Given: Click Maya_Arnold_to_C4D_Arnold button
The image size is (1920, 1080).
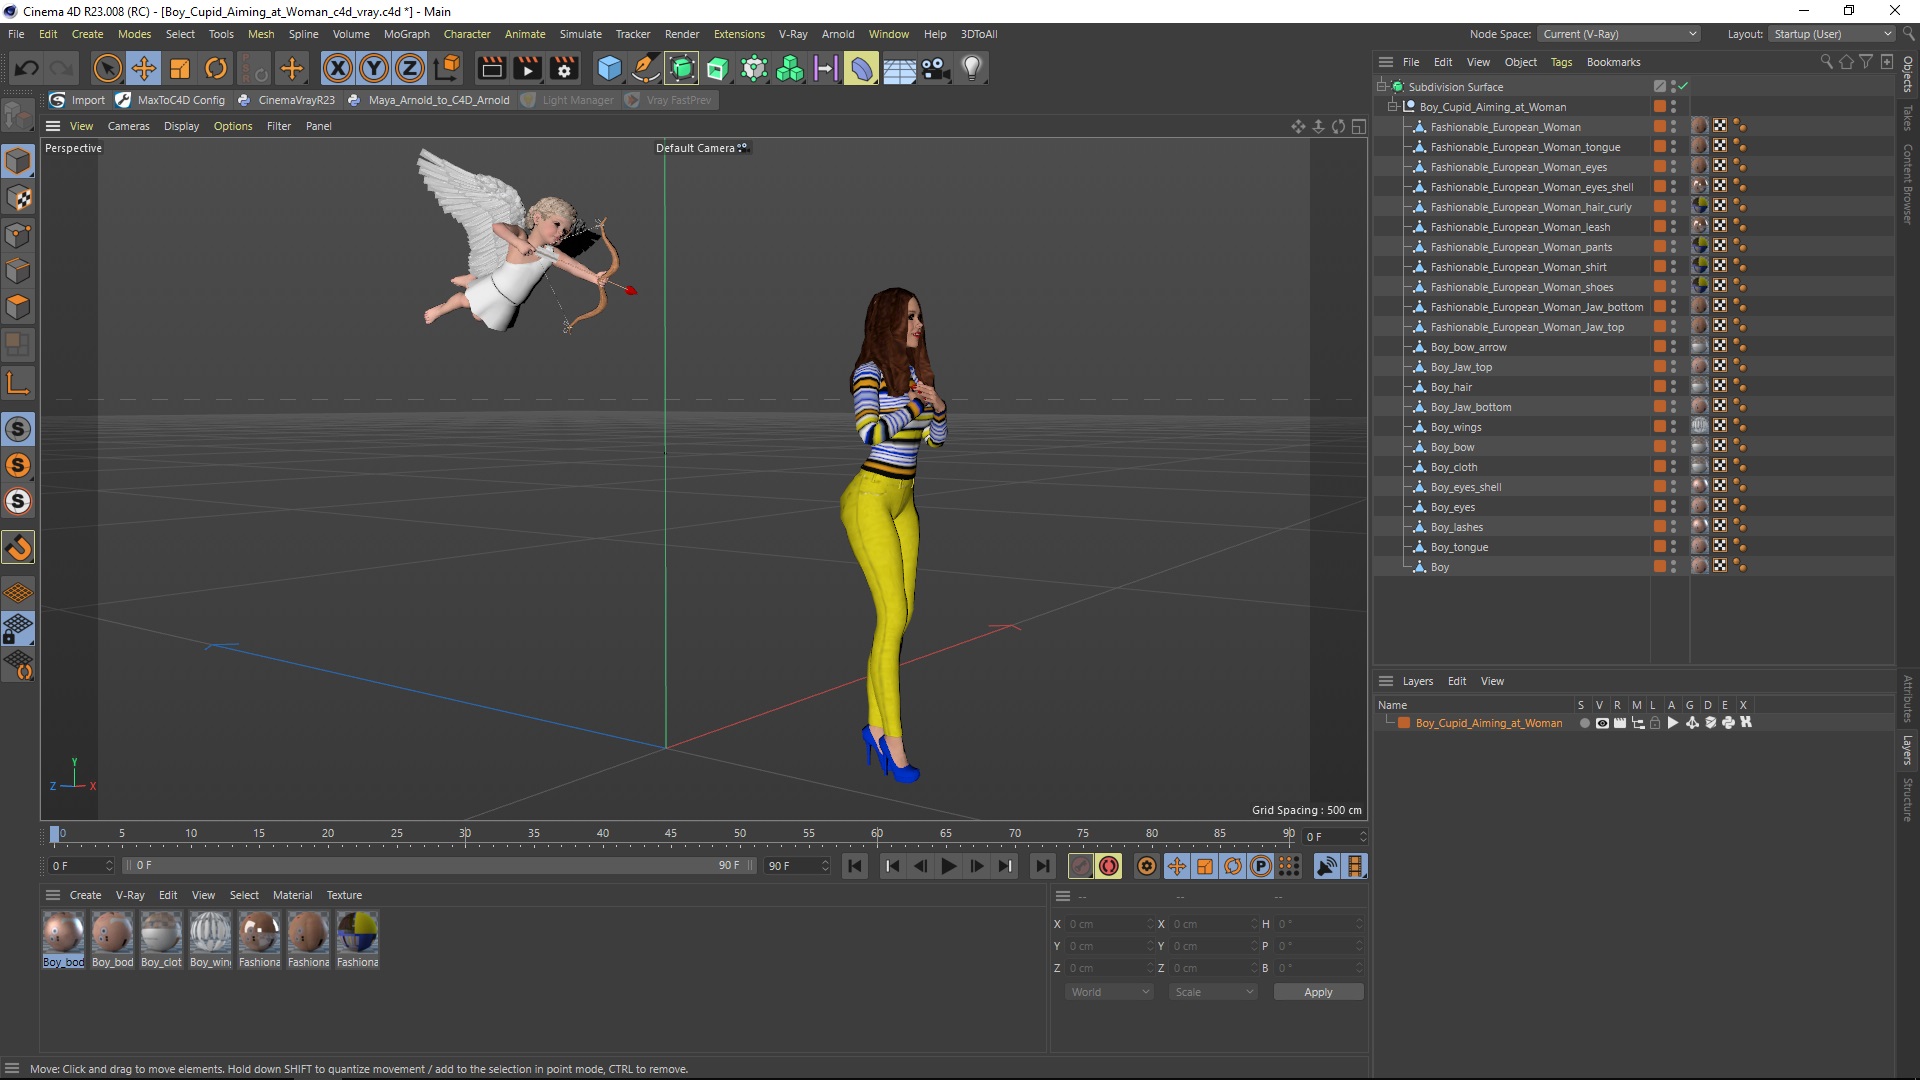Looking at the screenshot, I should coord(428,100).
